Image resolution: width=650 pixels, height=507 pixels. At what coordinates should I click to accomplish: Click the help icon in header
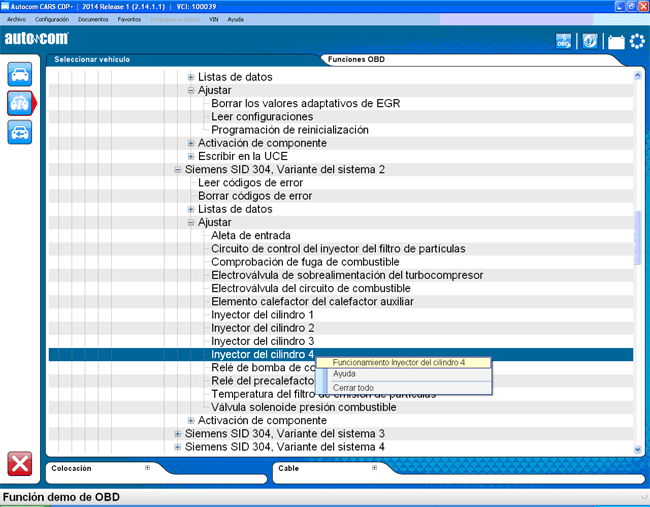590,41
